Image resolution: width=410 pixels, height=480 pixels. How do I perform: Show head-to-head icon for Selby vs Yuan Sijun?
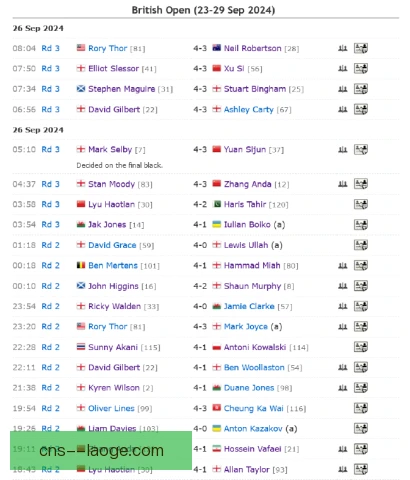343,150
